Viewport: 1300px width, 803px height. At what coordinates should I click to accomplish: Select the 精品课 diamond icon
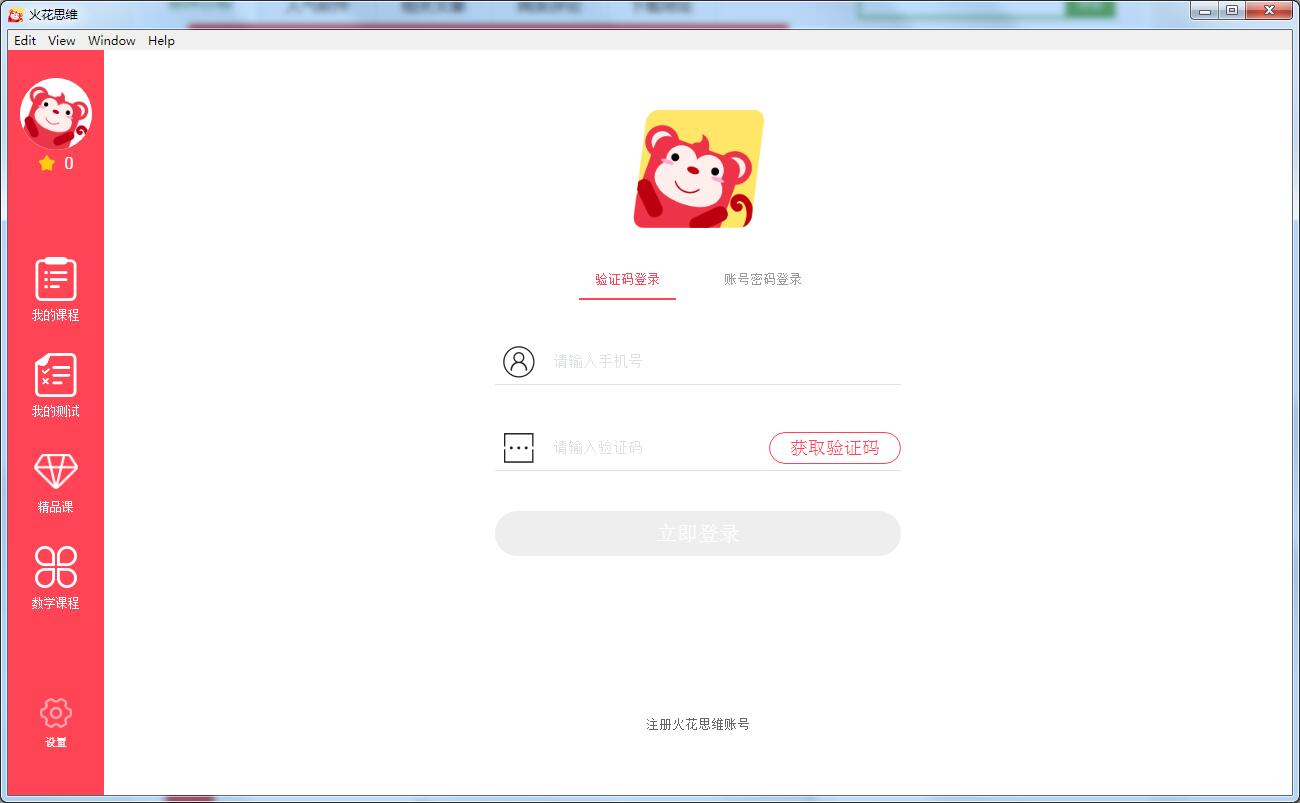pyautogui.click(x=55, y=478)
